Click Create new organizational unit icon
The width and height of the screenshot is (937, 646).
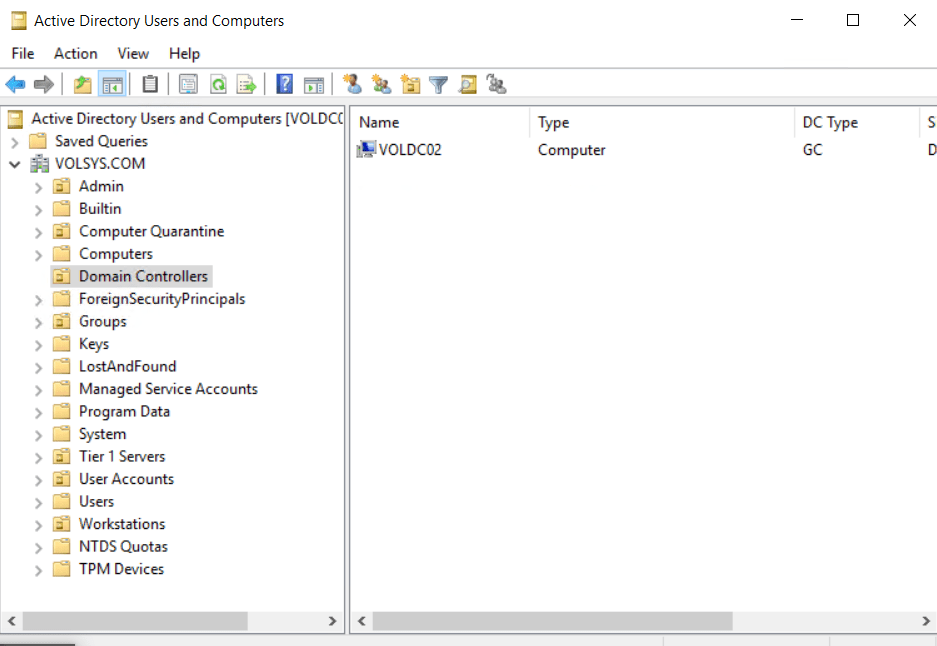[410, 85]
